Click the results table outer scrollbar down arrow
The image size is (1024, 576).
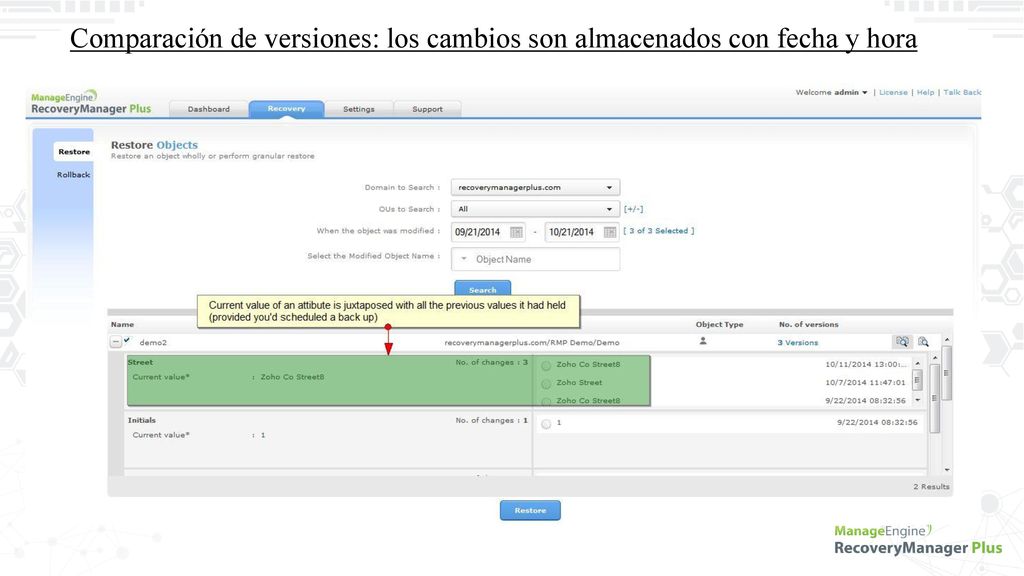[947, 470]
